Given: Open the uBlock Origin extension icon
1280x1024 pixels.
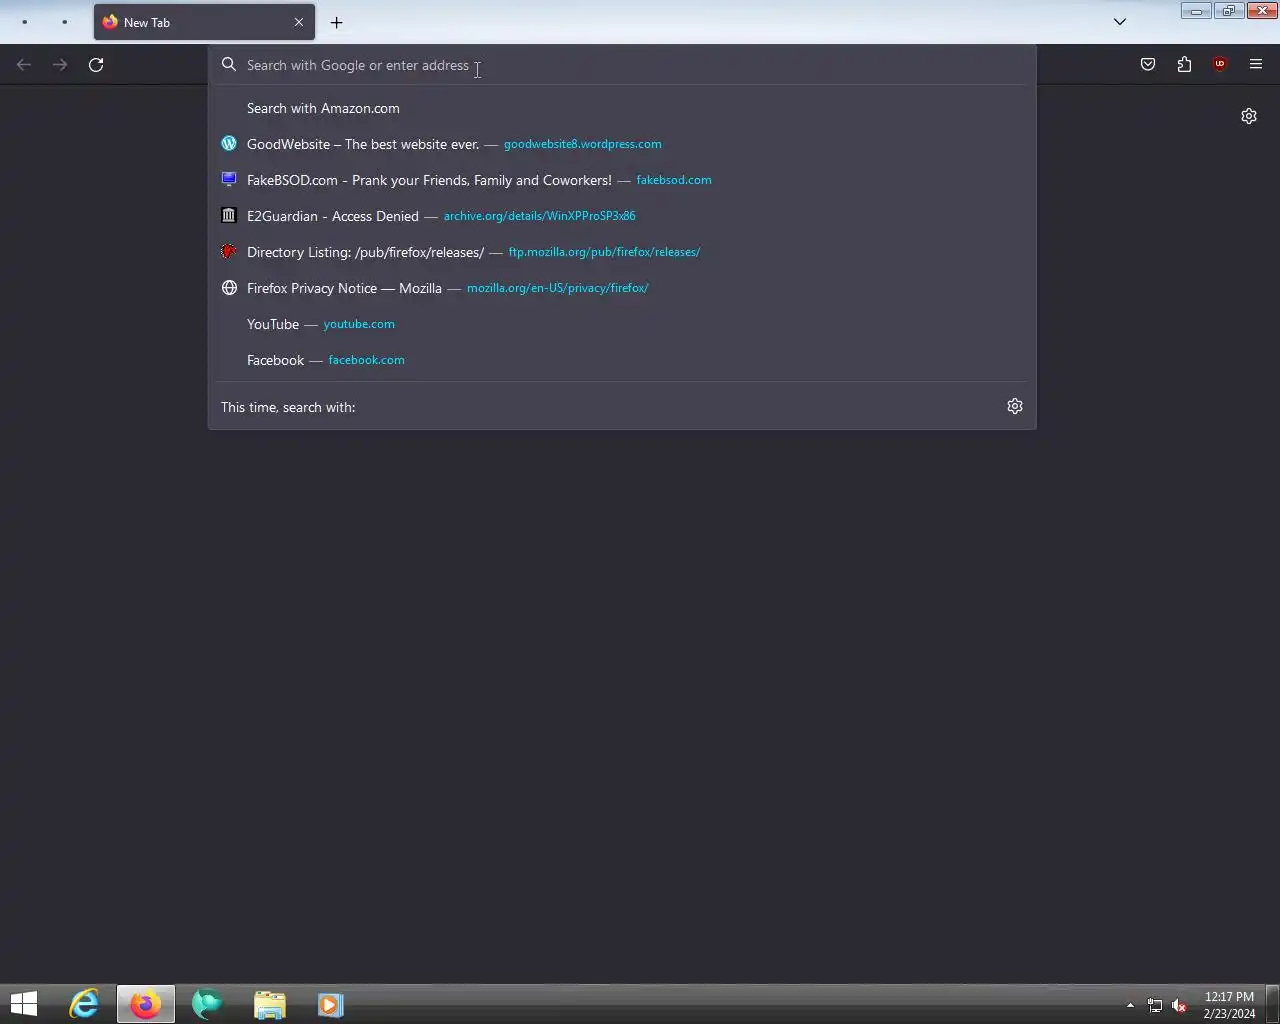Looking at the screenshot, I should [x=1220, y=65].
